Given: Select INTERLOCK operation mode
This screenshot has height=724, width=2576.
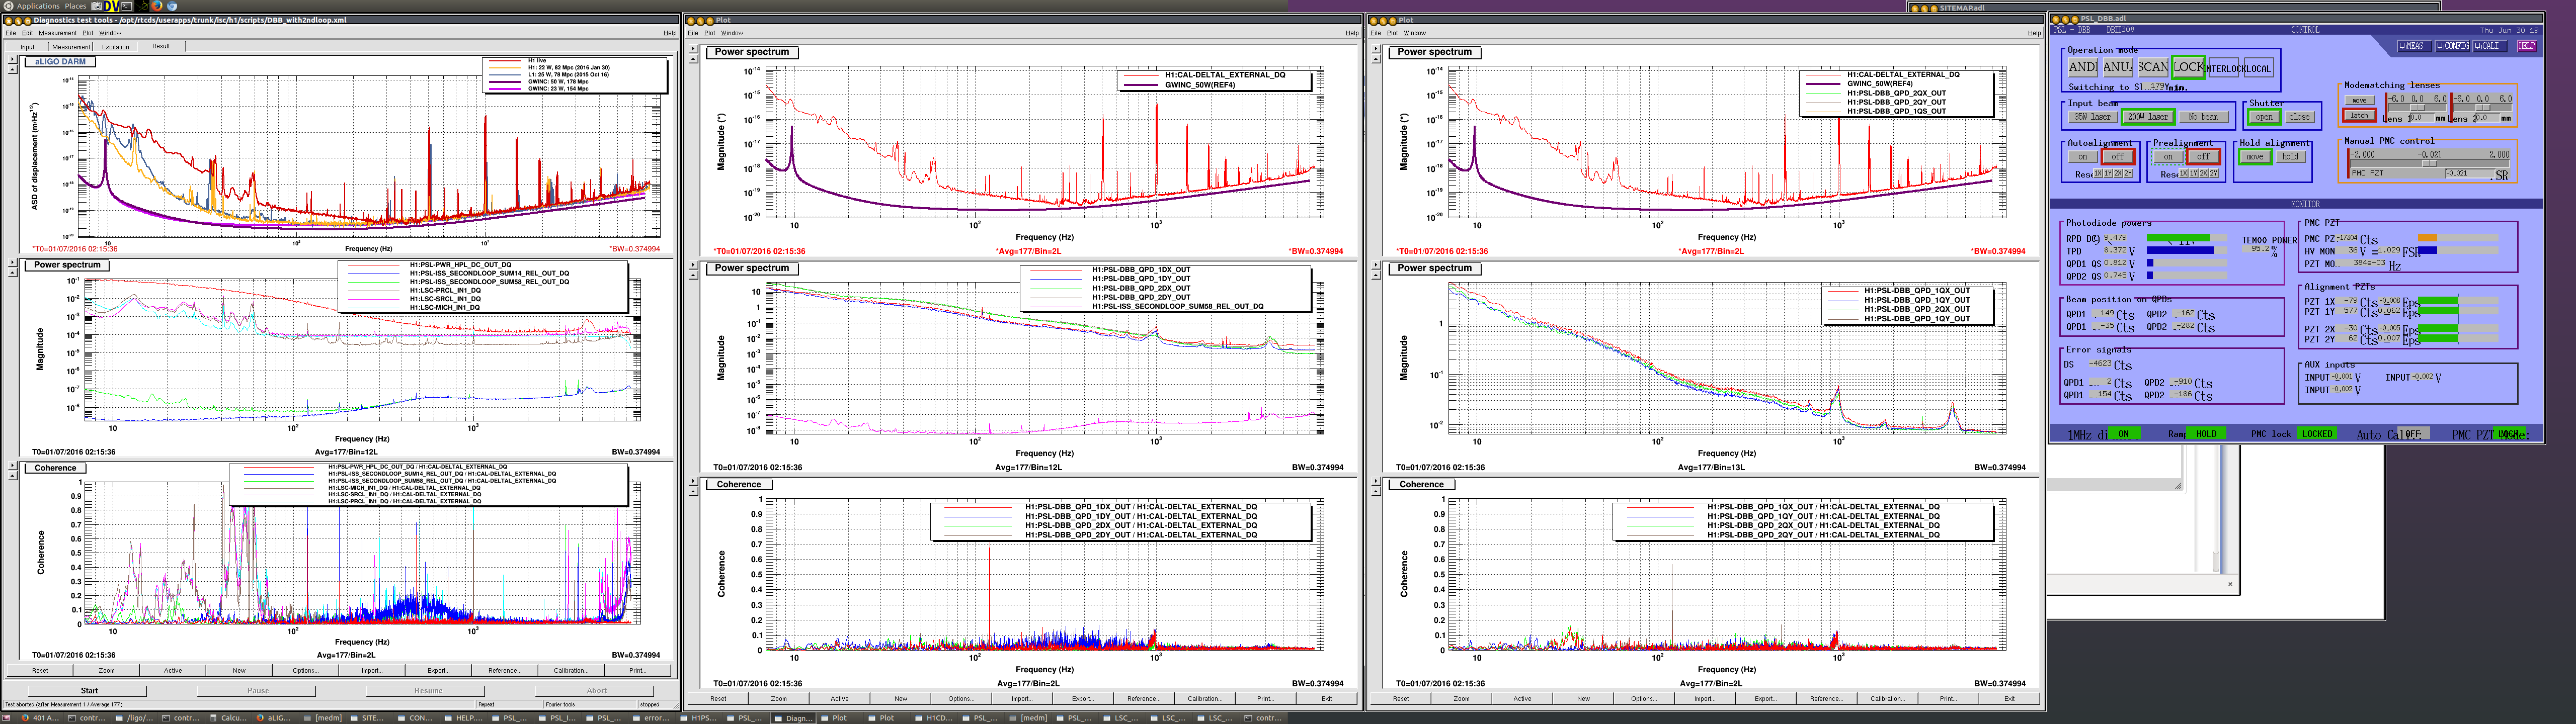Looking at the screenshot, I should tap(2224, 68).
